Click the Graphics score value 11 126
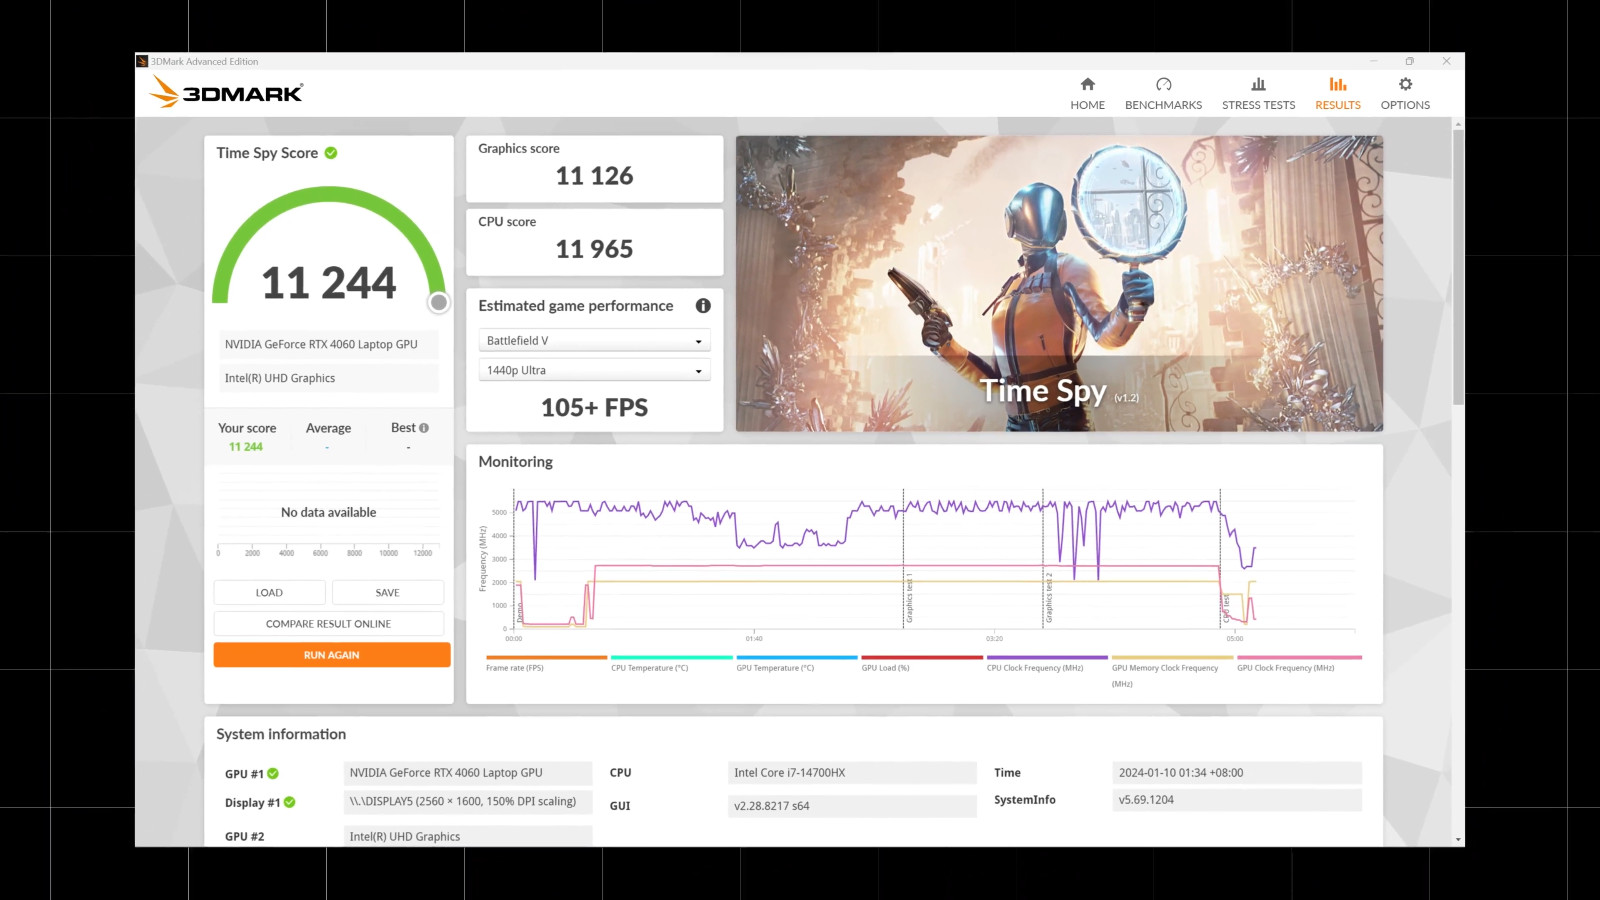 594,176
